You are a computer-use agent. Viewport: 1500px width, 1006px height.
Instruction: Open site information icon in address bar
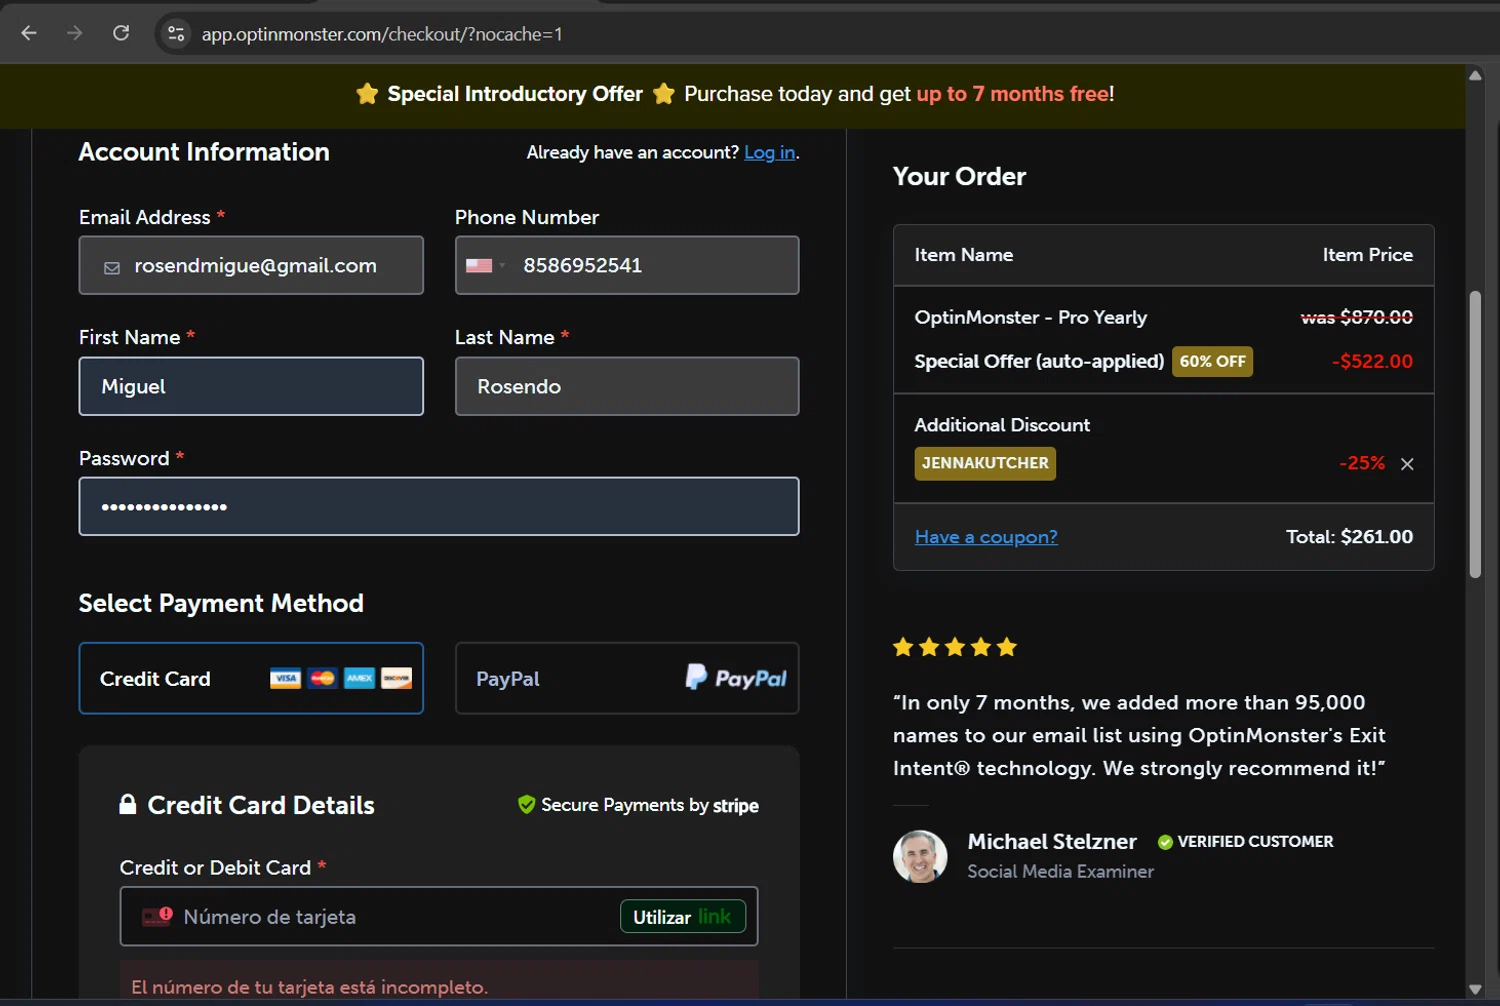coord(176,34)
